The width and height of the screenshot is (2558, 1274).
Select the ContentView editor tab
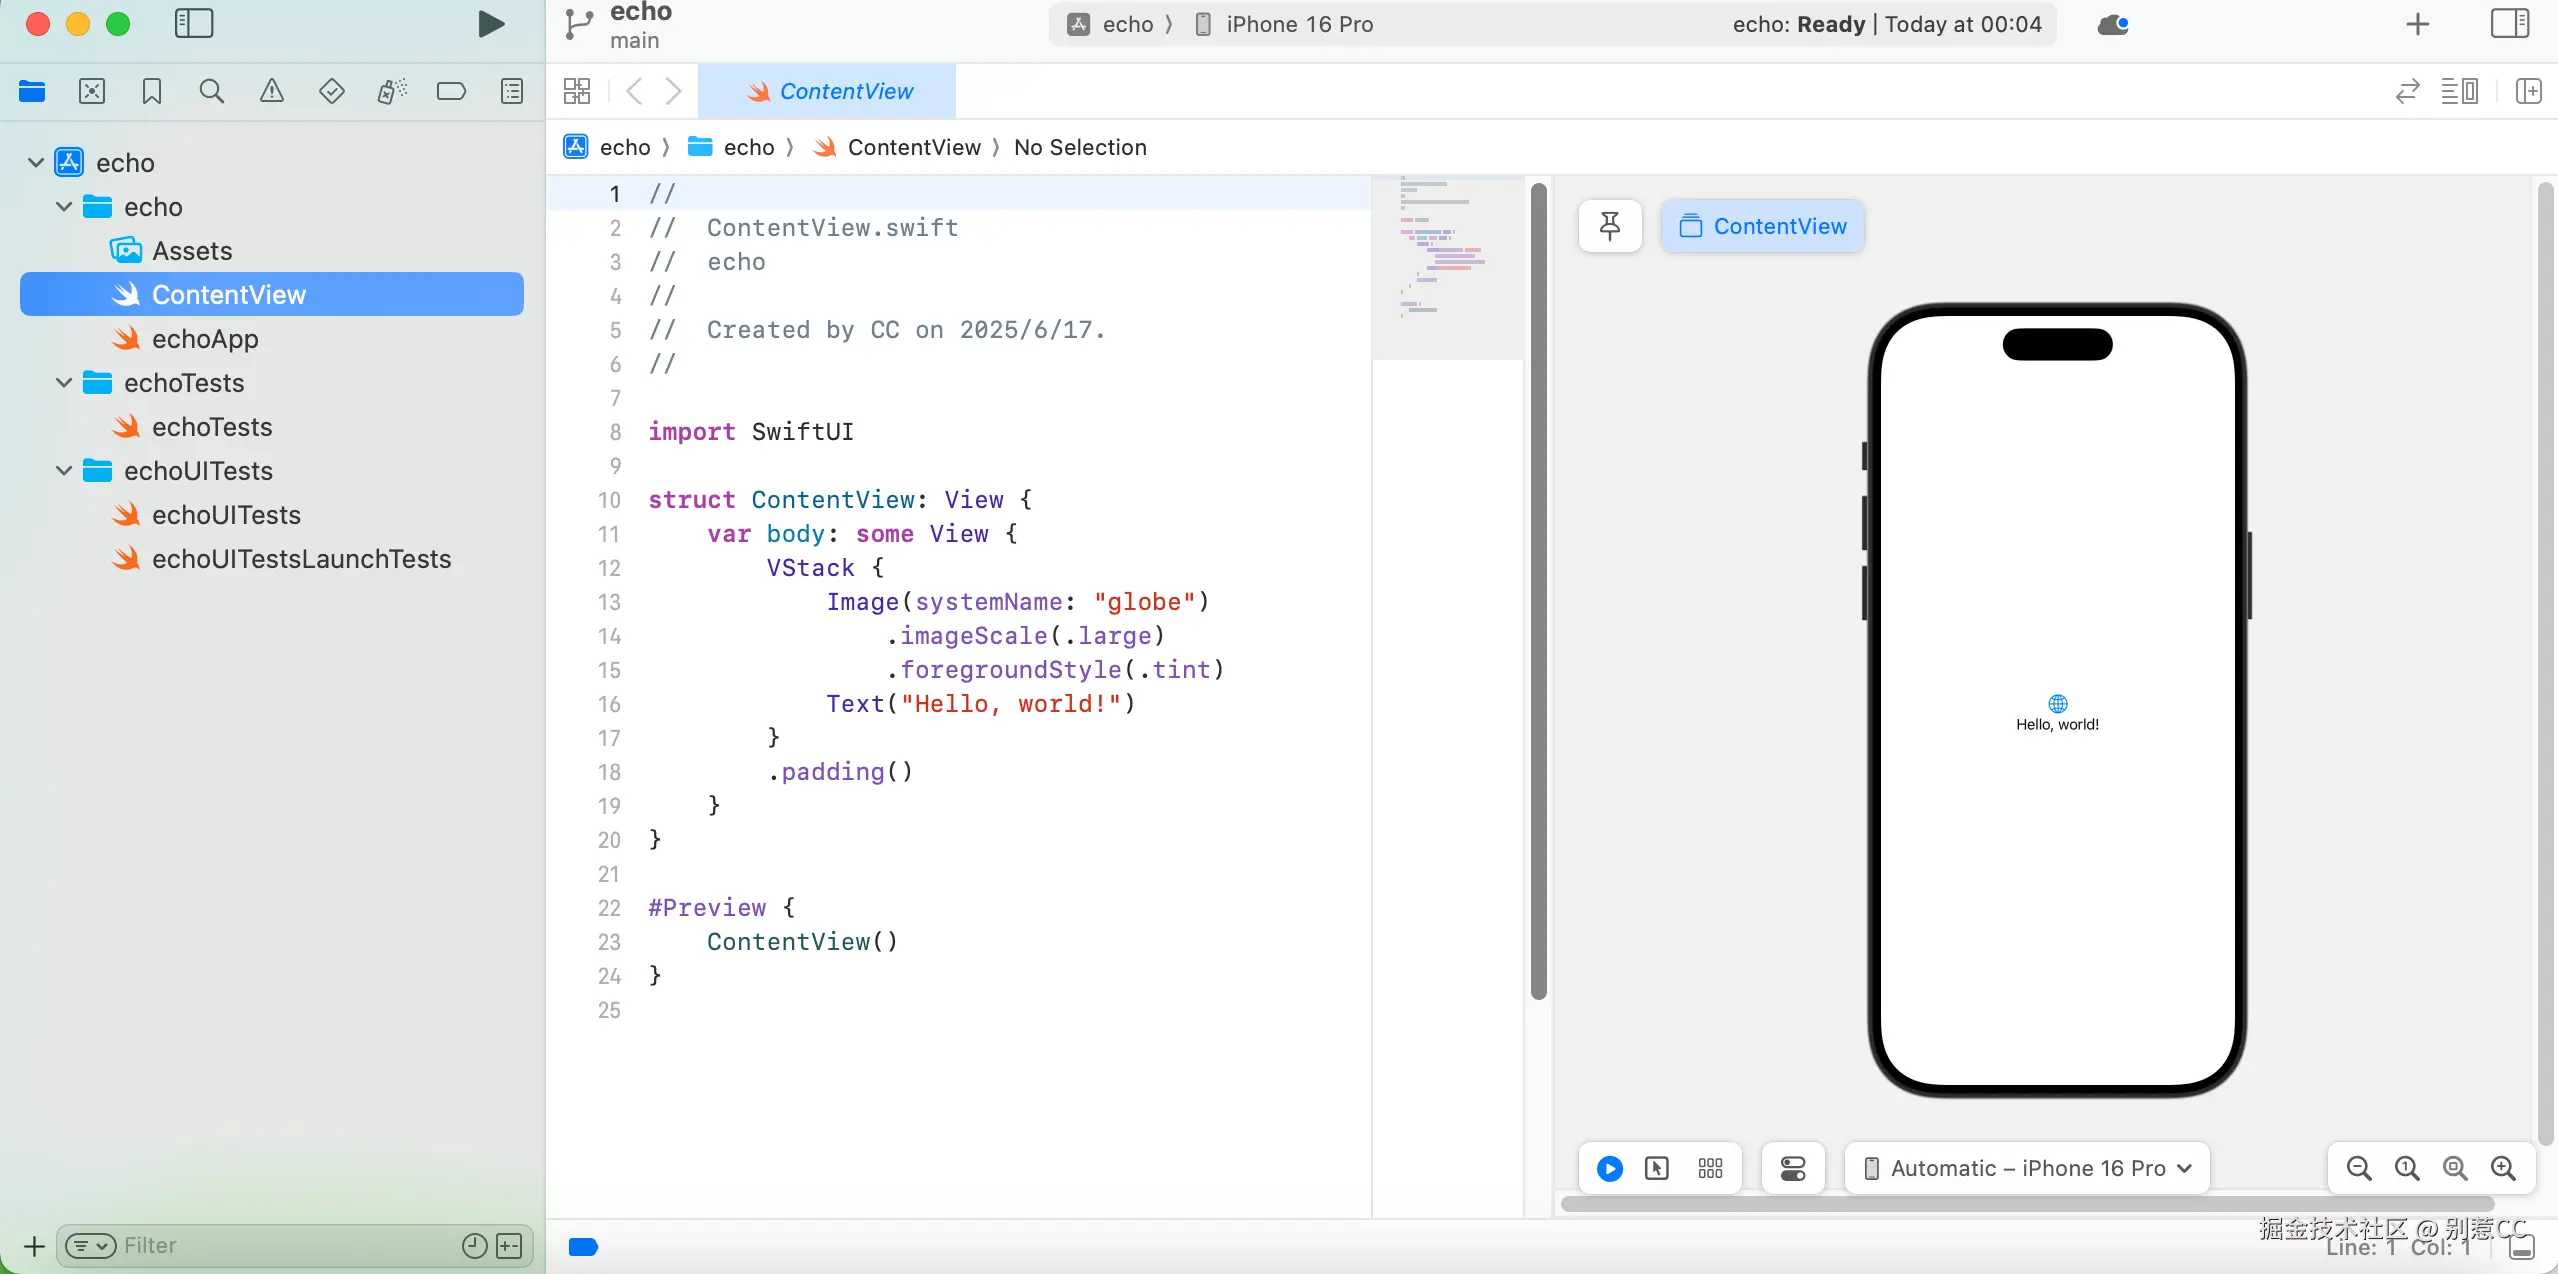[x=828, y=92]
